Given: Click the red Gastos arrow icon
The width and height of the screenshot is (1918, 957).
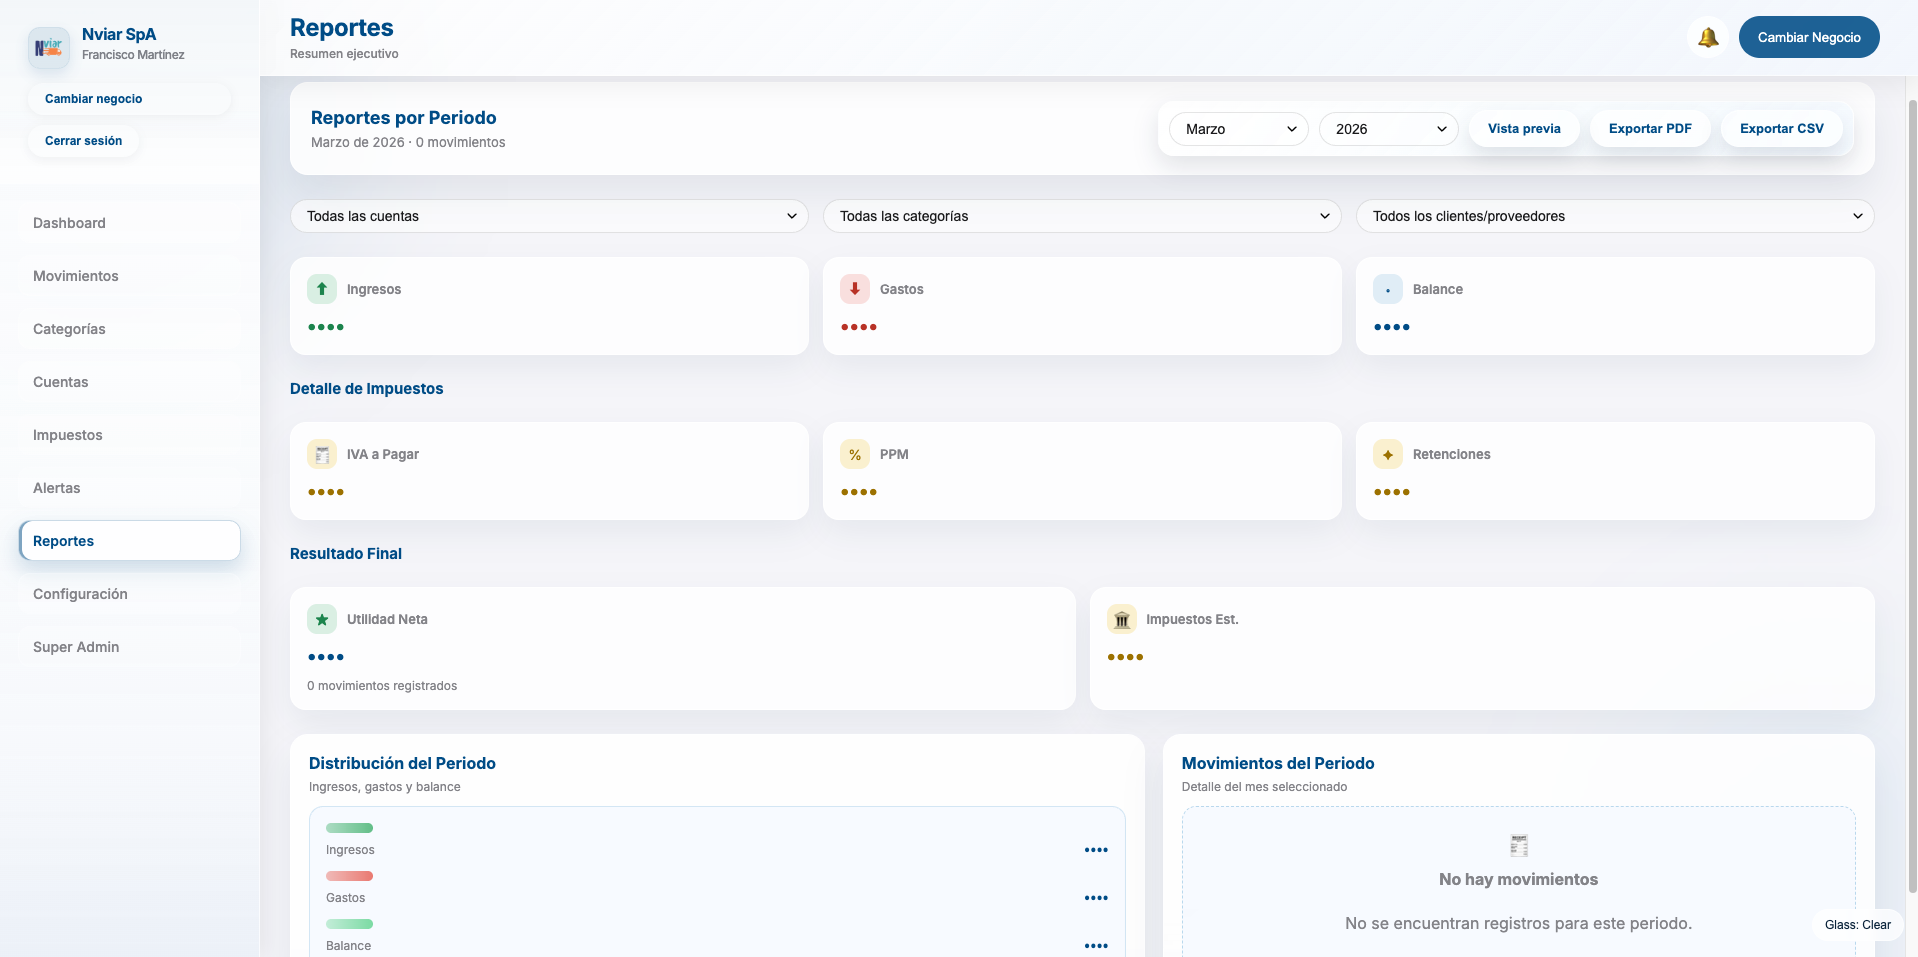Looking at the screenshot, I should point(855,289).
